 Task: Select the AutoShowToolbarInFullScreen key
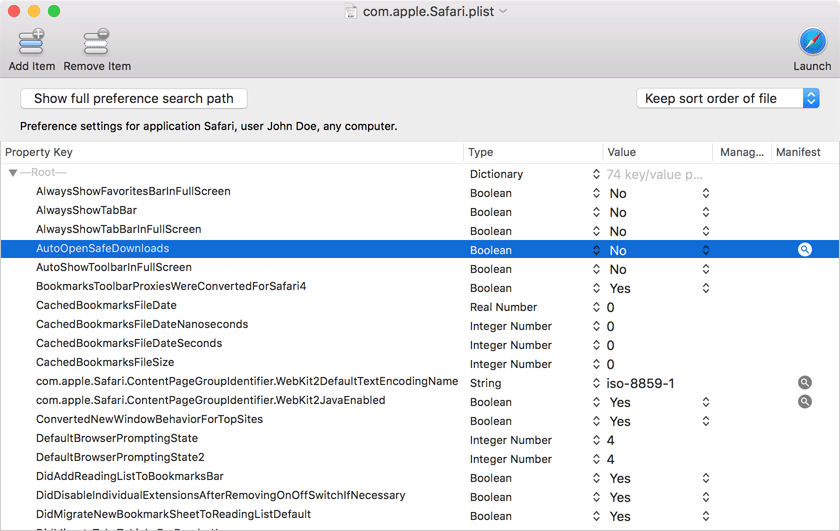(114, 267)
